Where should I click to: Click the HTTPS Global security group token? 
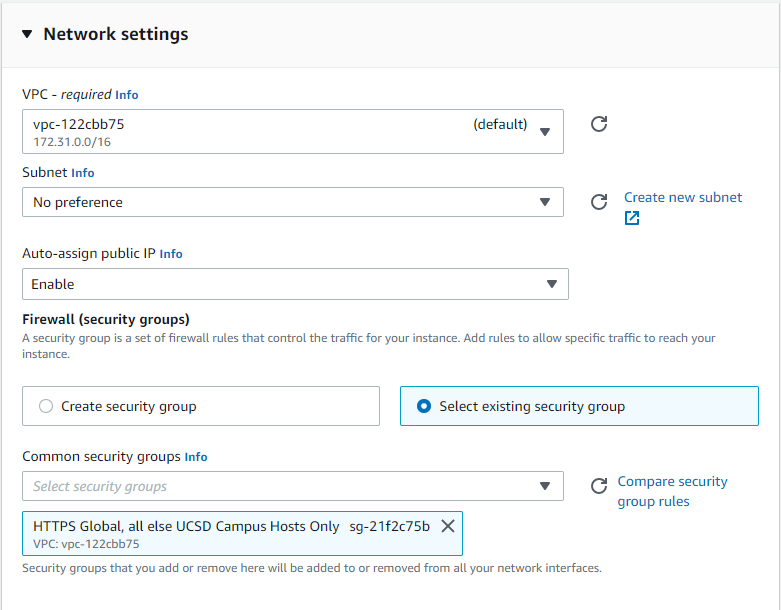(186, 526)
